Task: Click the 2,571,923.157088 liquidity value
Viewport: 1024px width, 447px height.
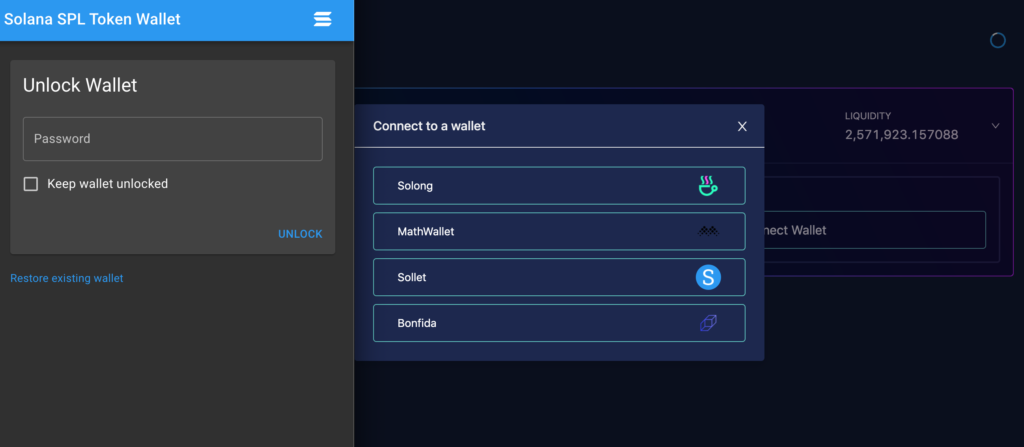Action: tap(901, 135)
